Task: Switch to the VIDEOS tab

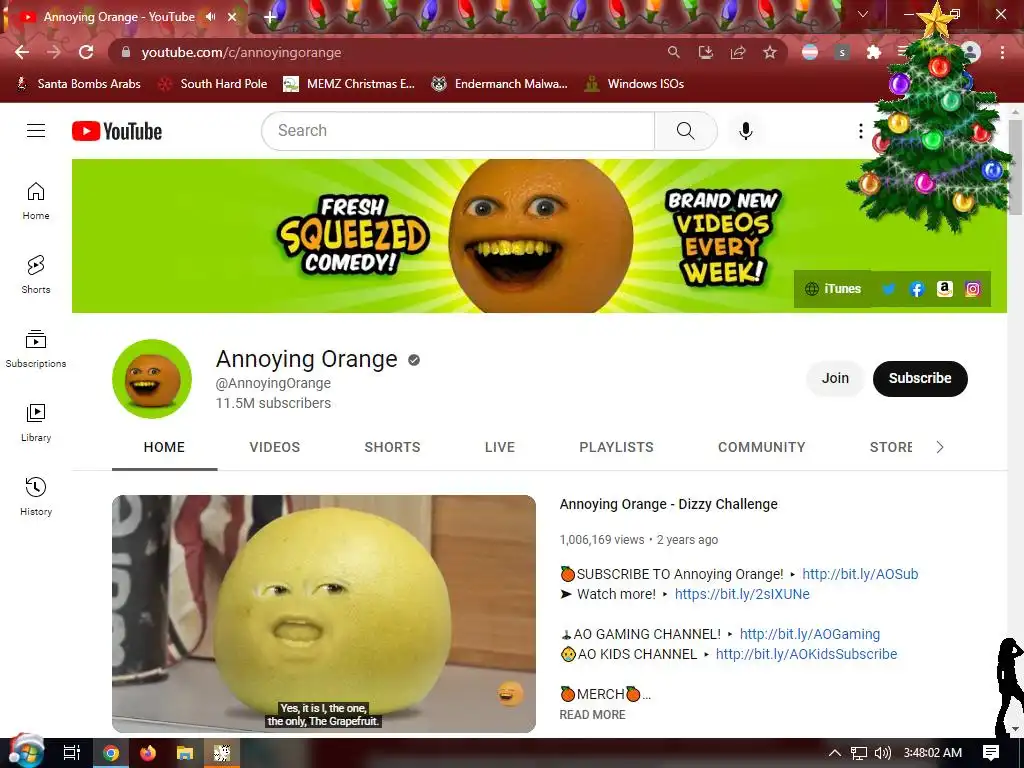Action: [275, 447]
